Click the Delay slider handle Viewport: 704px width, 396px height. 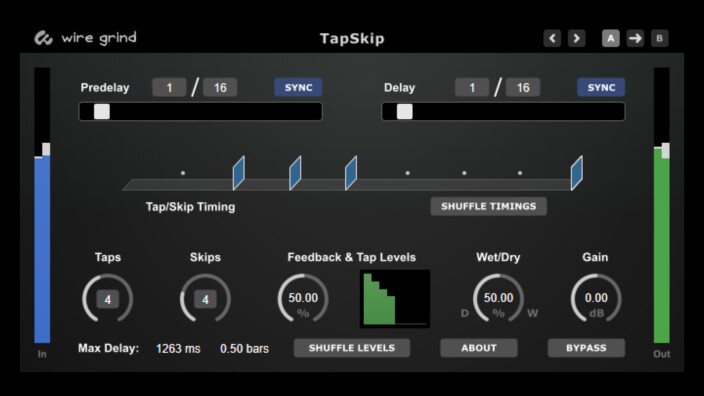tap(405, 112)
